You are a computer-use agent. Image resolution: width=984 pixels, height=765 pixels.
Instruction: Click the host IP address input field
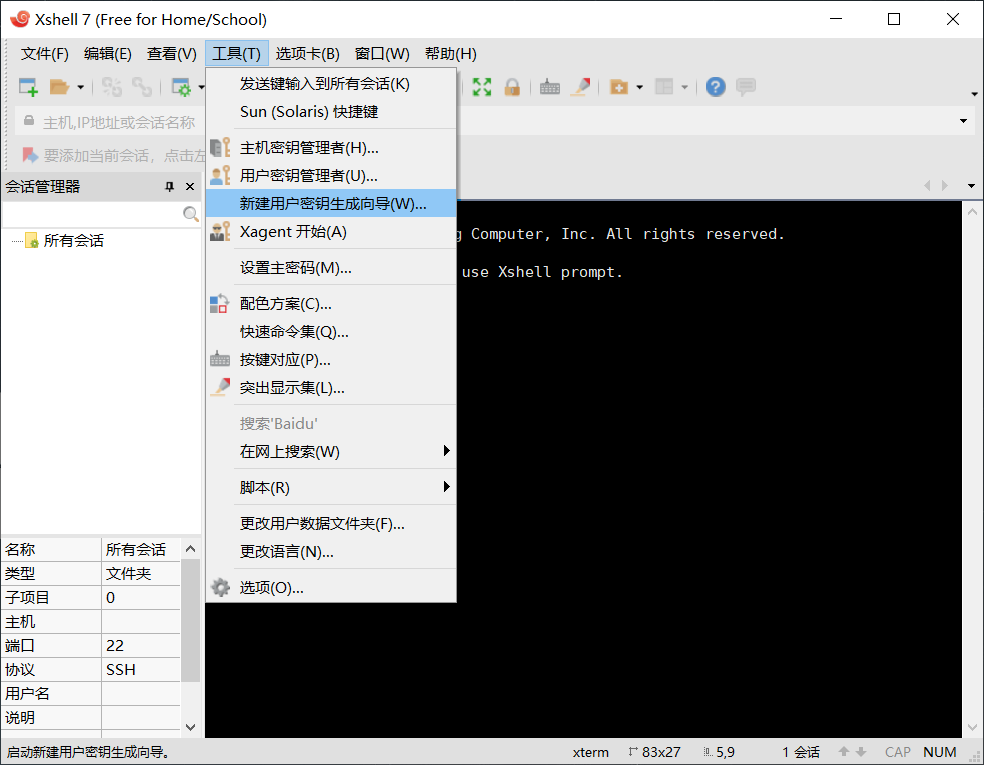(120, 121)
